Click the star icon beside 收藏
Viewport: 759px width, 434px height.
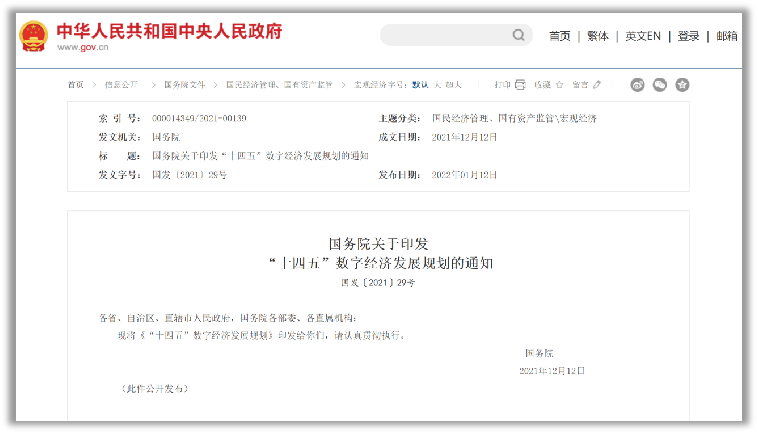(x=560, y=85)
